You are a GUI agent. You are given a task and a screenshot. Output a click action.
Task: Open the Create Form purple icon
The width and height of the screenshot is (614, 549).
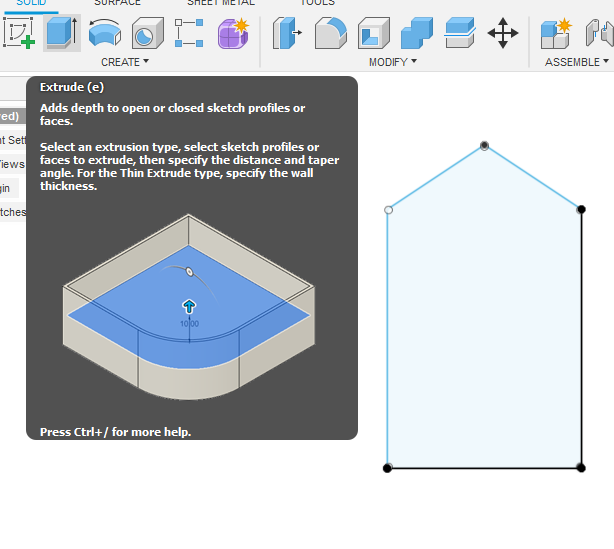[x=233, y=33]
